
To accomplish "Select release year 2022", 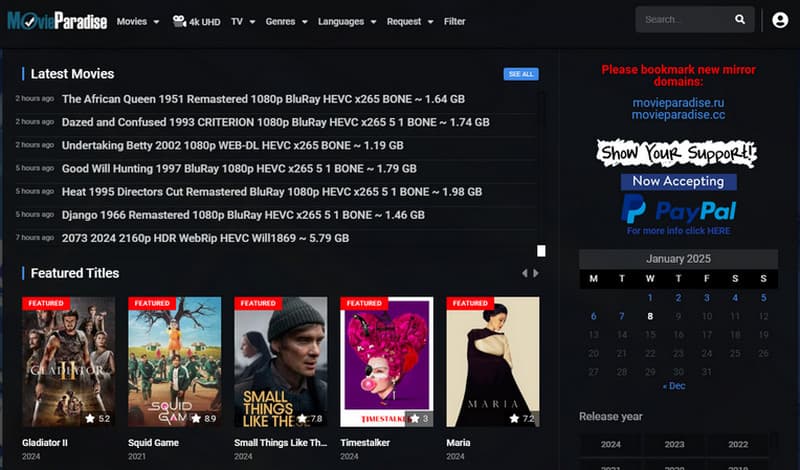I will point(738,444).
